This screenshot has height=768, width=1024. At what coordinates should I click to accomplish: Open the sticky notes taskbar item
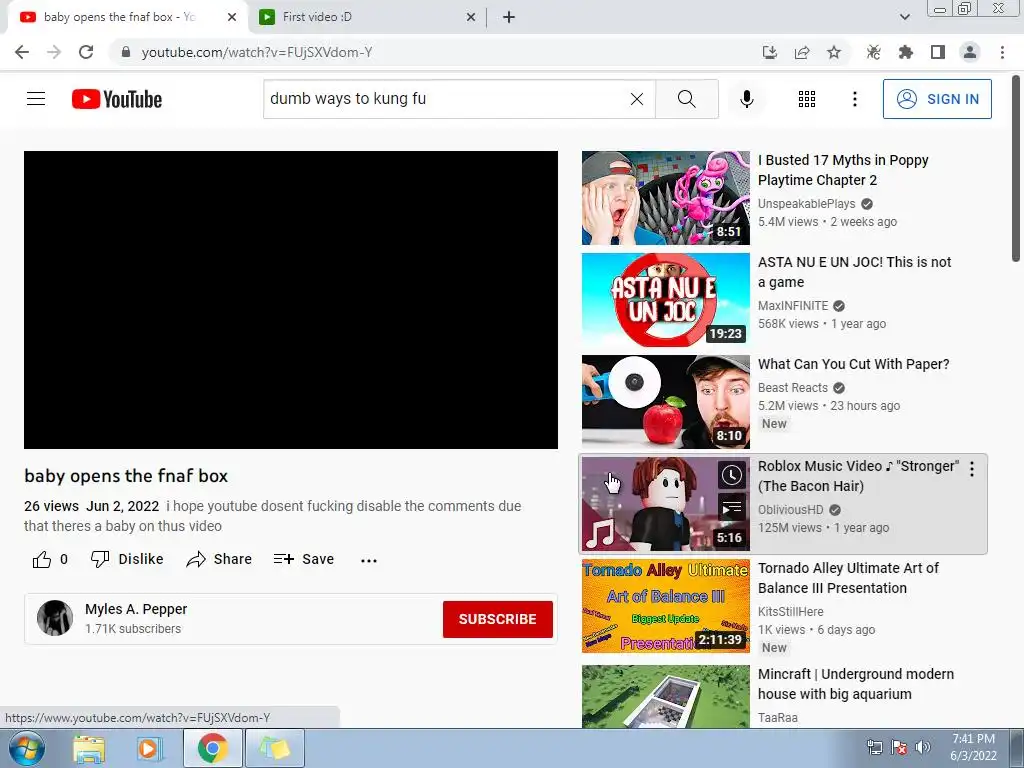(x=274, y=748)
